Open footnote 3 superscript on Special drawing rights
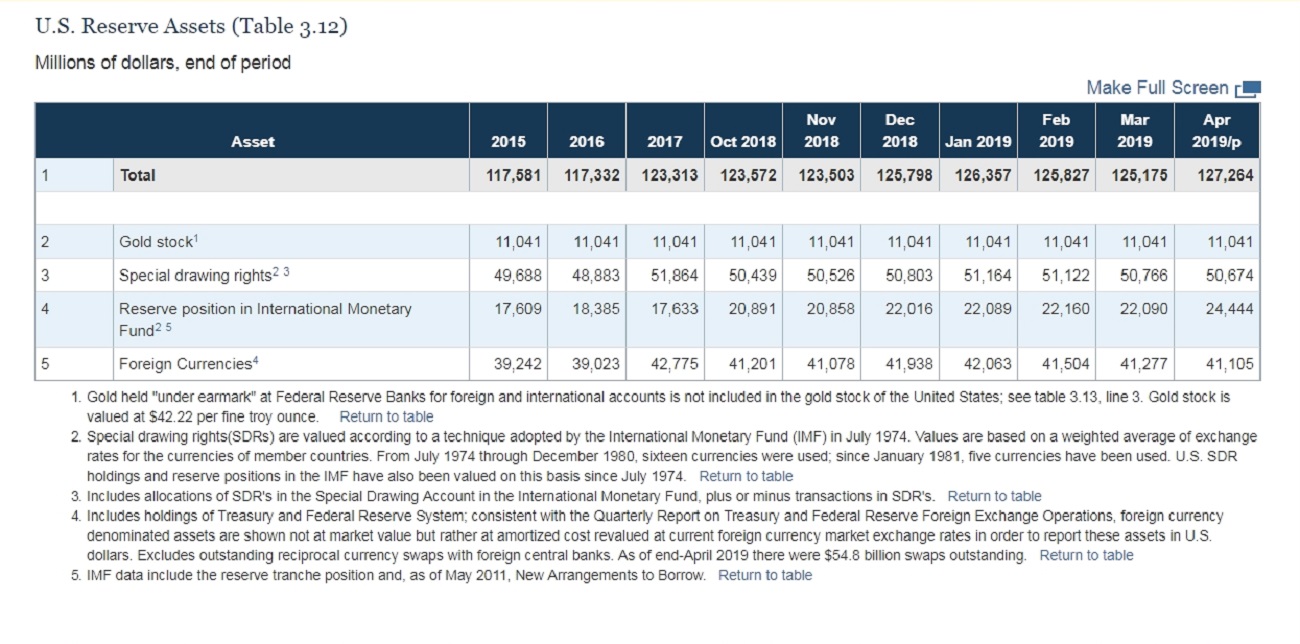The height and width of the screenshot is (644, 1300). [287, 271]
